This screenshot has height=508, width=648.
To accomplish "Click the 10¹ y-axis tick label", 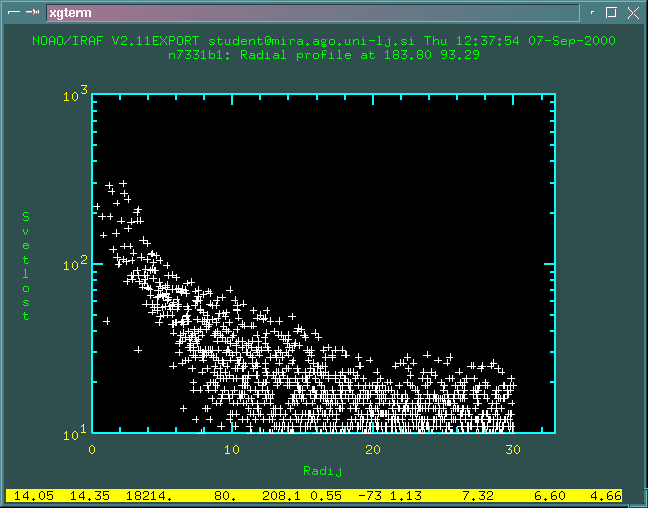I will click(x=76, y=433).
